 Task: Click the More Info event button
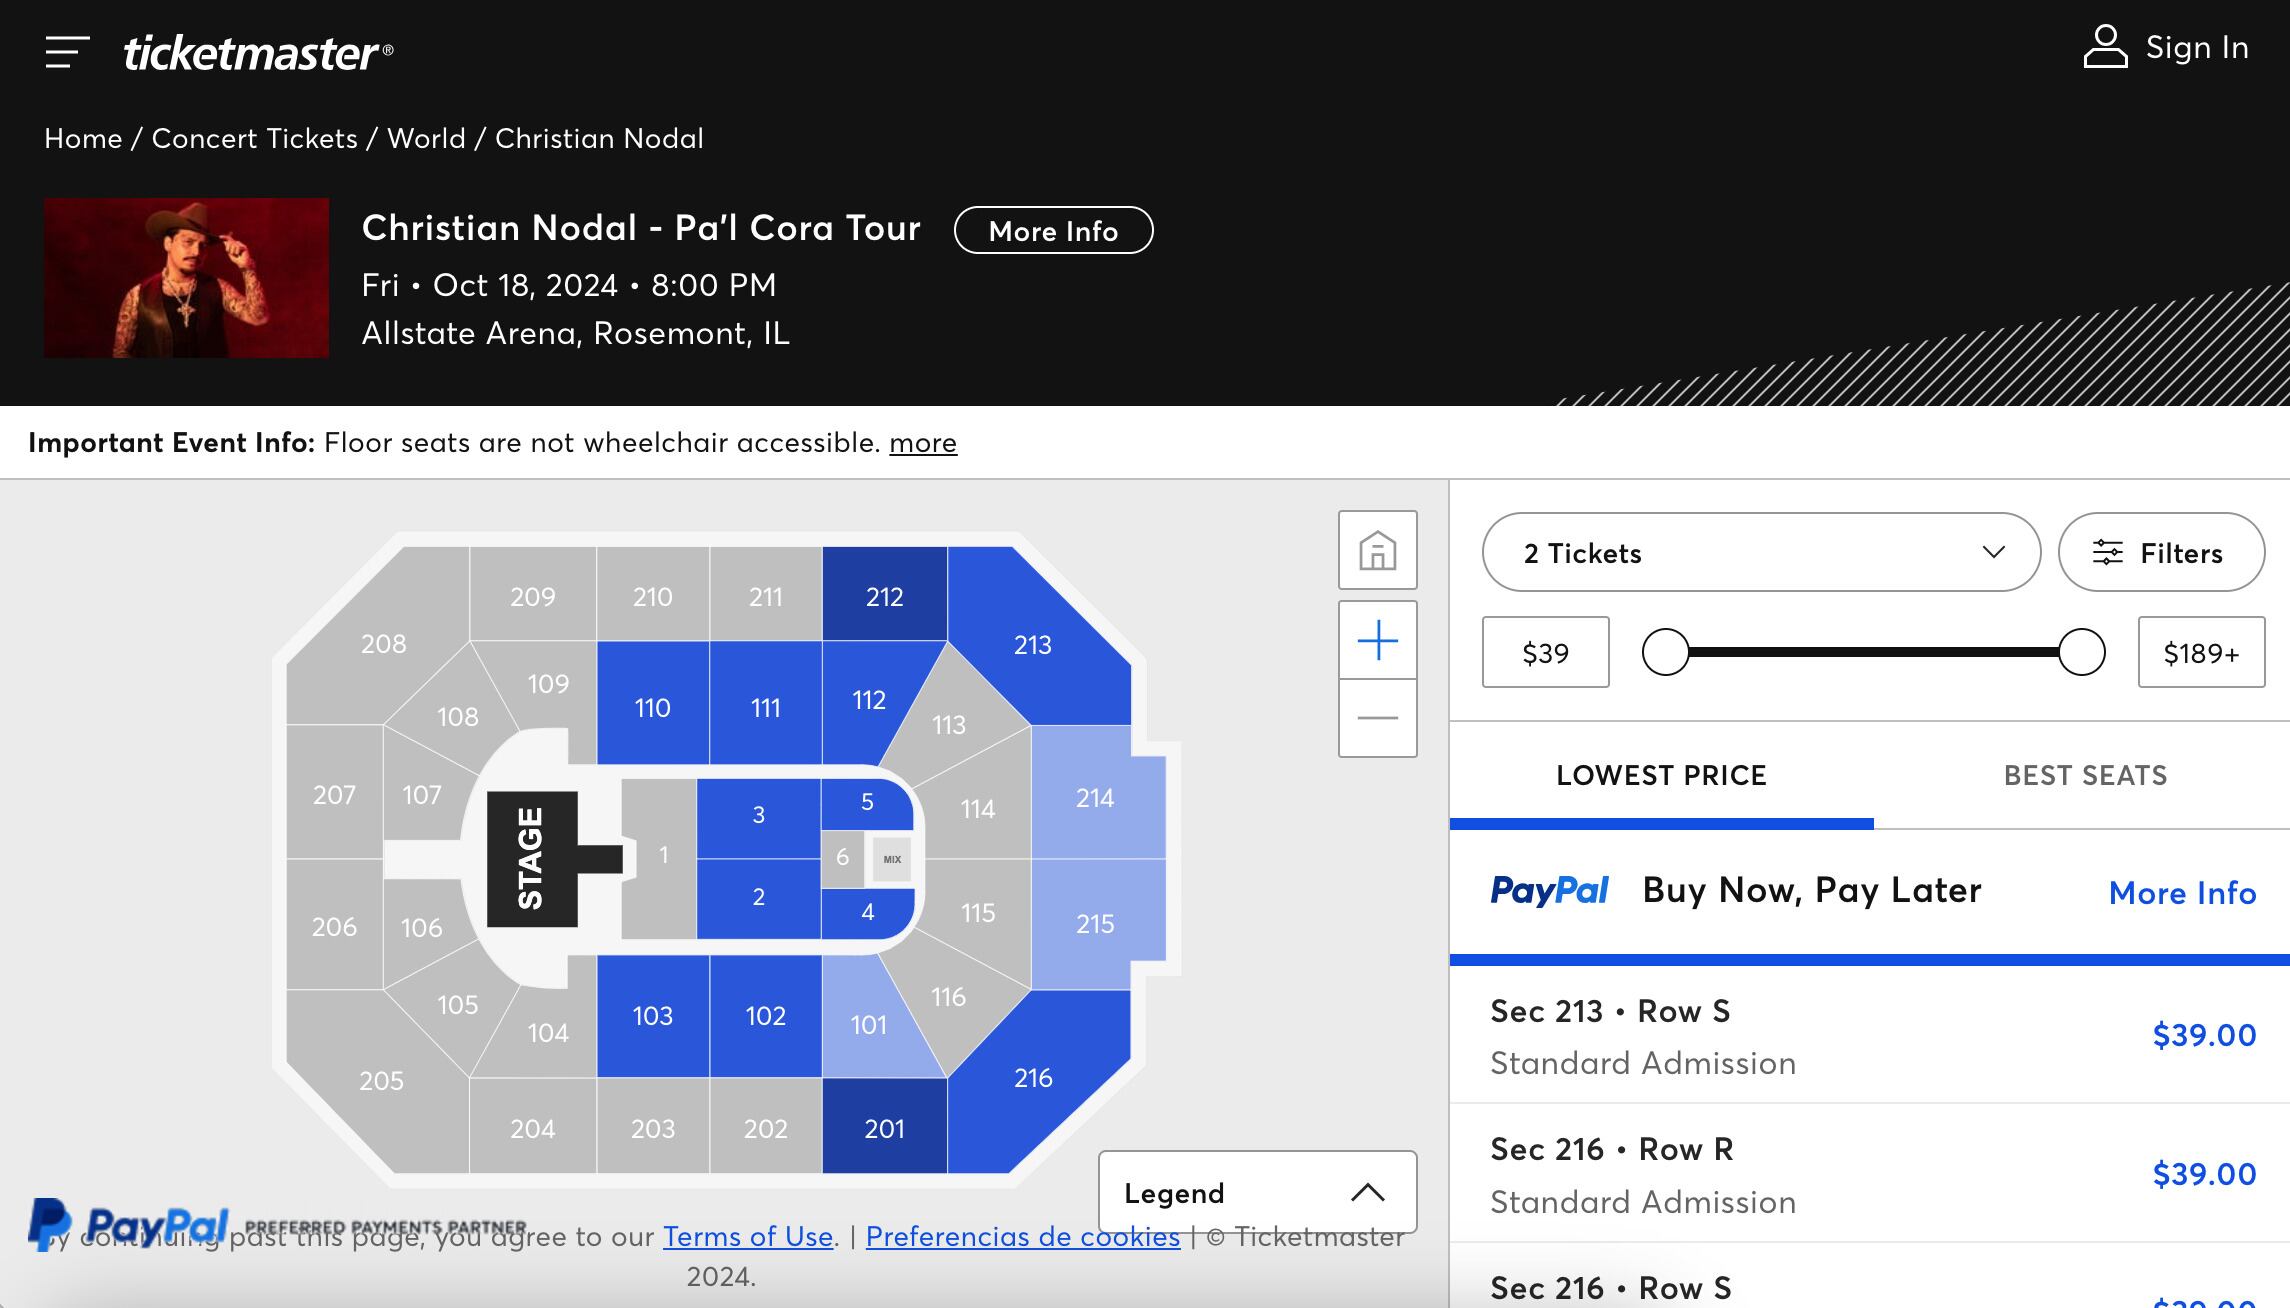pyautogui.click(x=1053, y=231)
